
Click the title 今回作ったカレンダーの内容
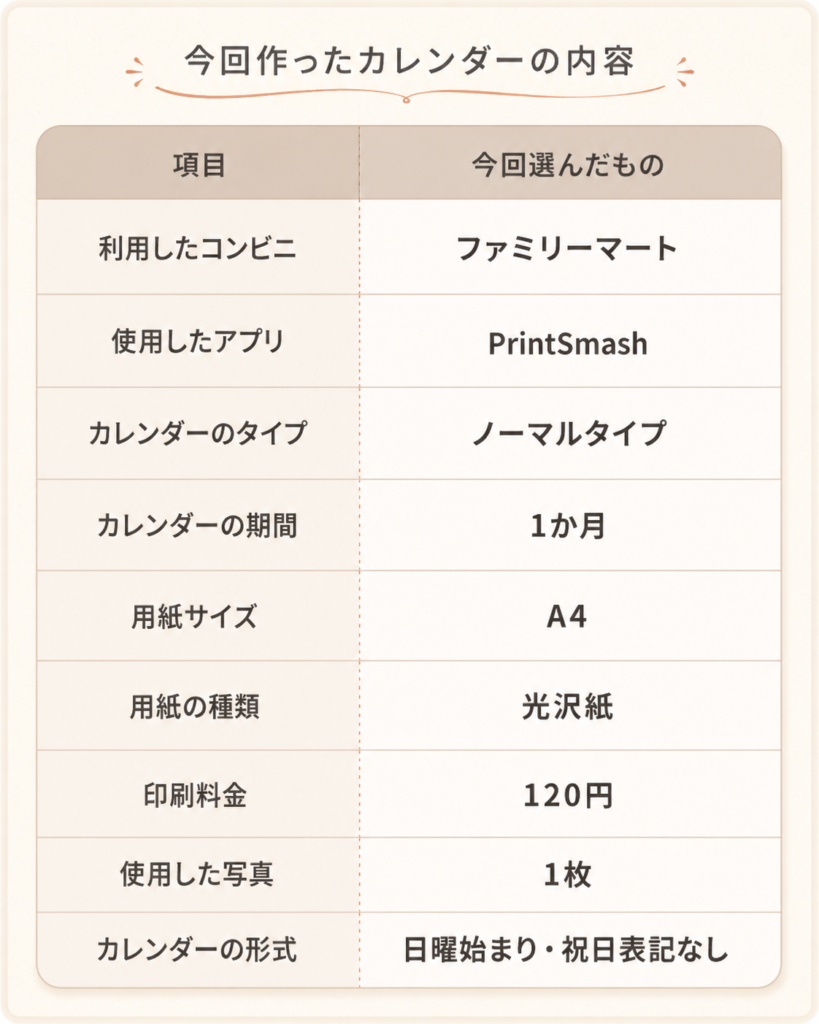[x=409, y=62]
